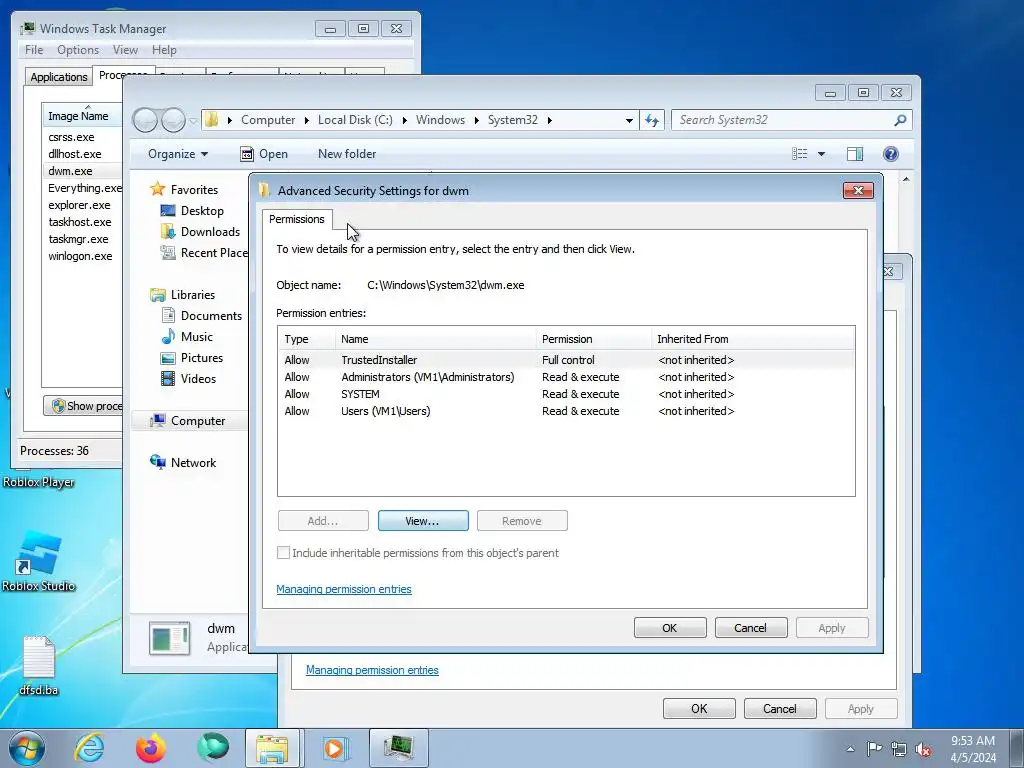Select the Permissions tab

click(296, 219)
